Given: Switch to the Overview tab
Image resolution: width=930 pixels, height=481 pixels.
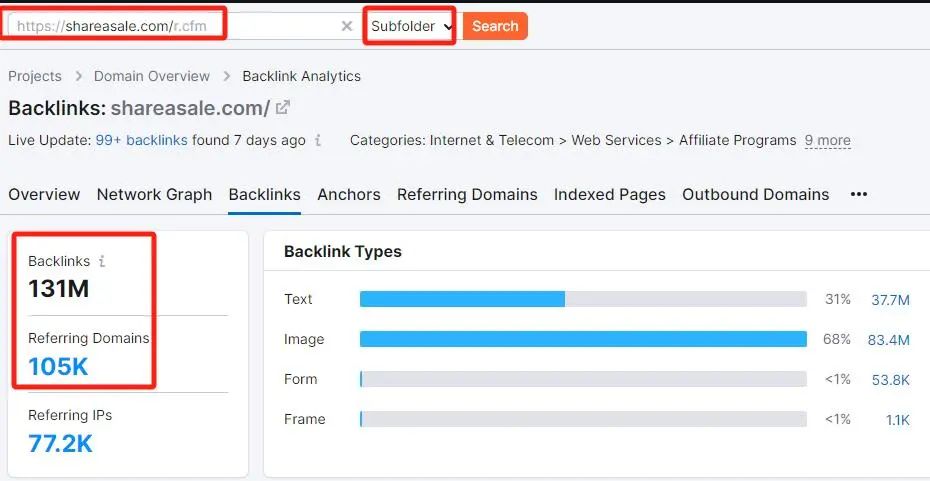Looking at the screenshot, I should click(x=44, y=195).
